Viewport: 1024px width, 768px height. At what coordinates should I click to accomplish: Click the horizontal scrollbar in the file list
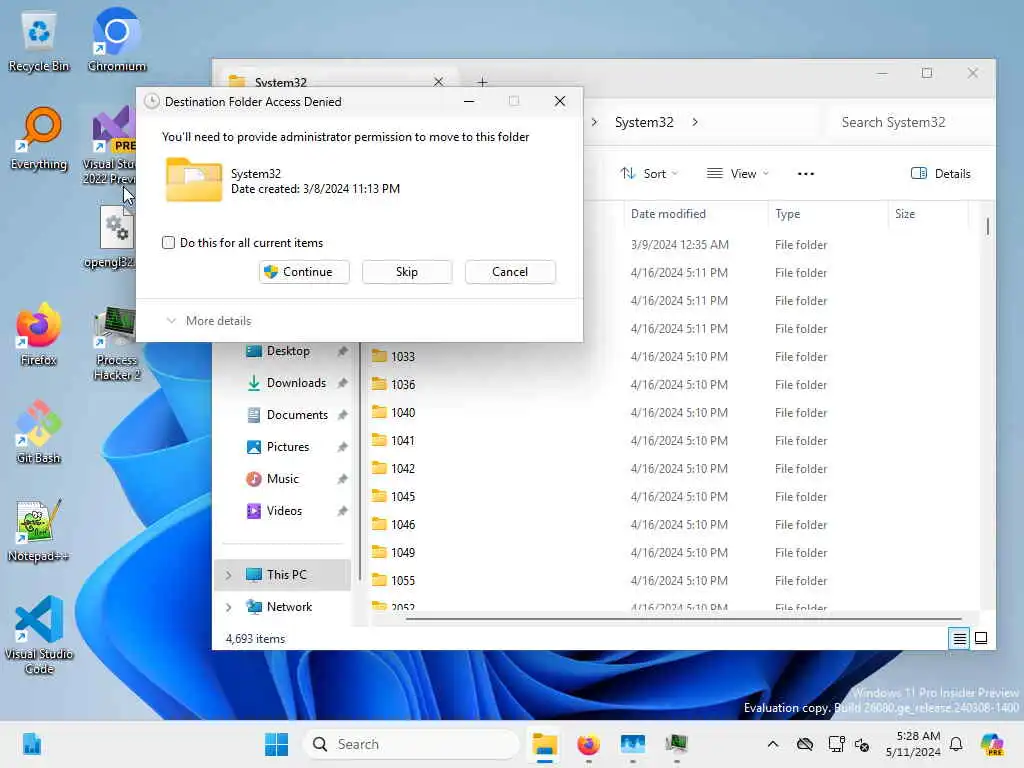[x=683, y=618]
